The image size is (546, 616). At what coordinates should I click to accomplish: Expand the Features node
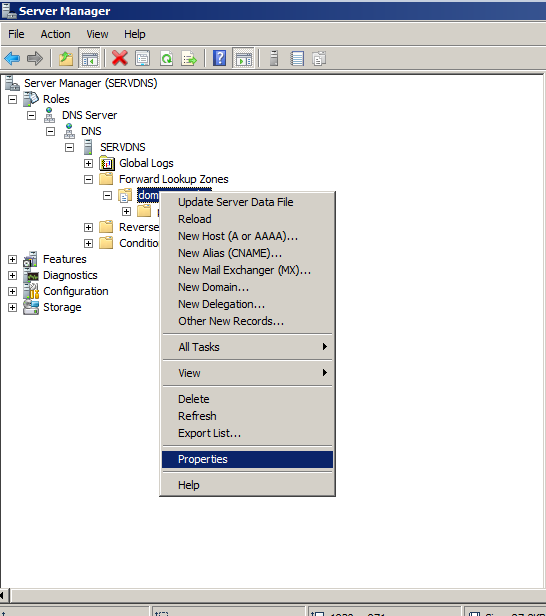13,259
